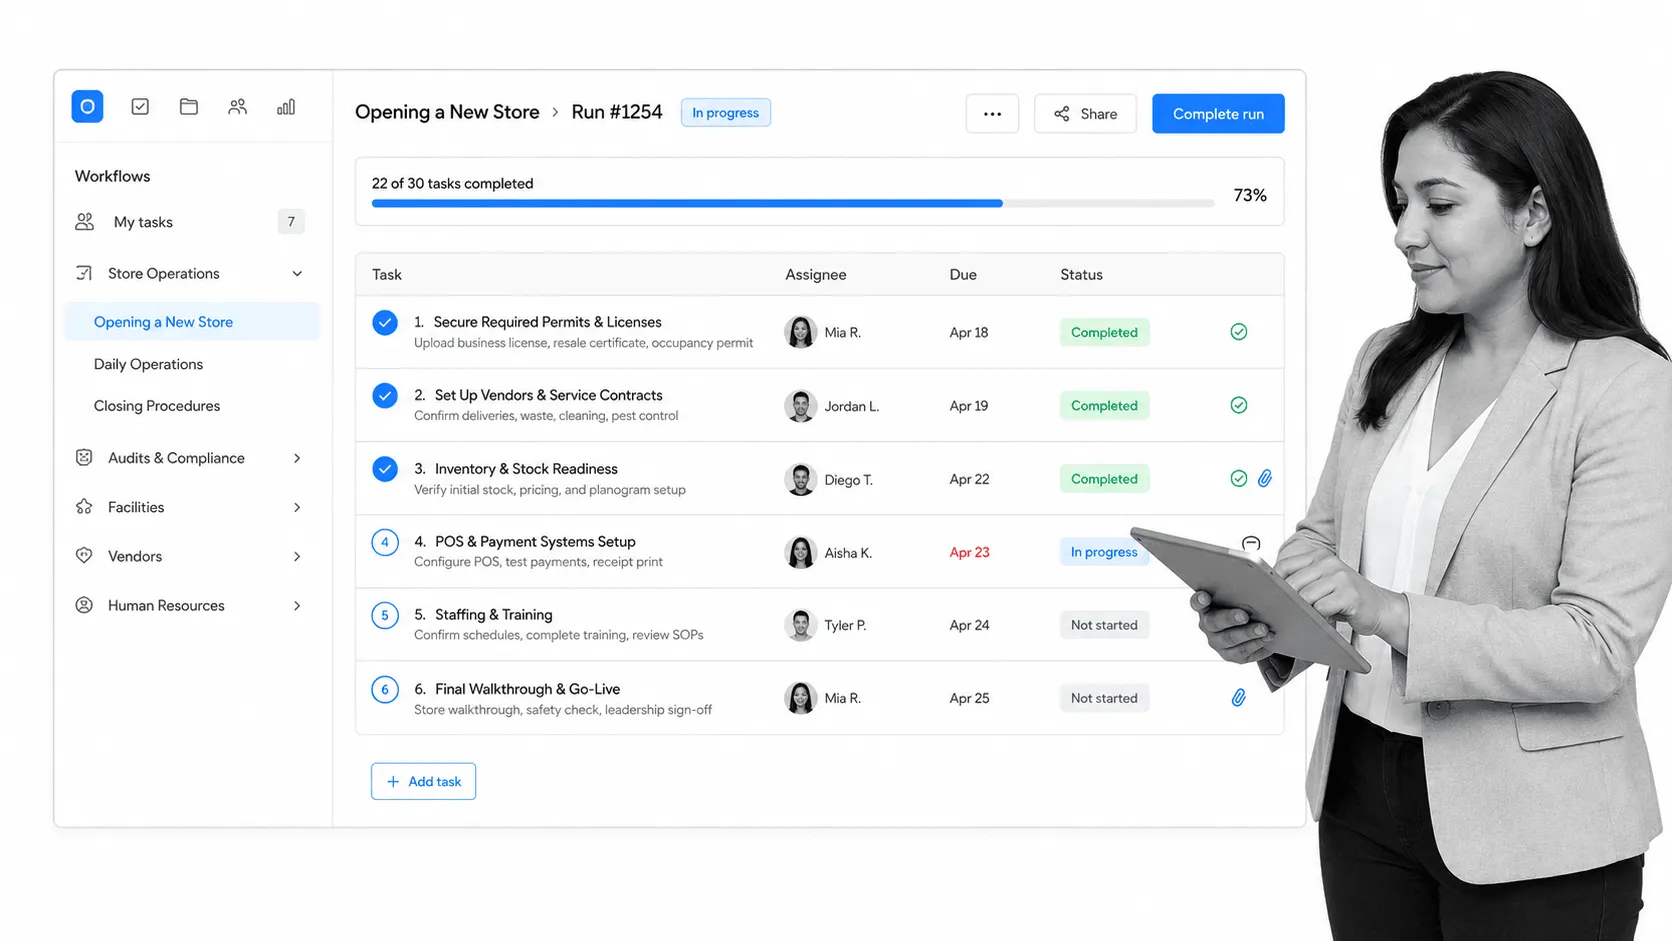Mark task 4 POS & Payment Systems circle
1672x941 pixels.
pos(385,542)
